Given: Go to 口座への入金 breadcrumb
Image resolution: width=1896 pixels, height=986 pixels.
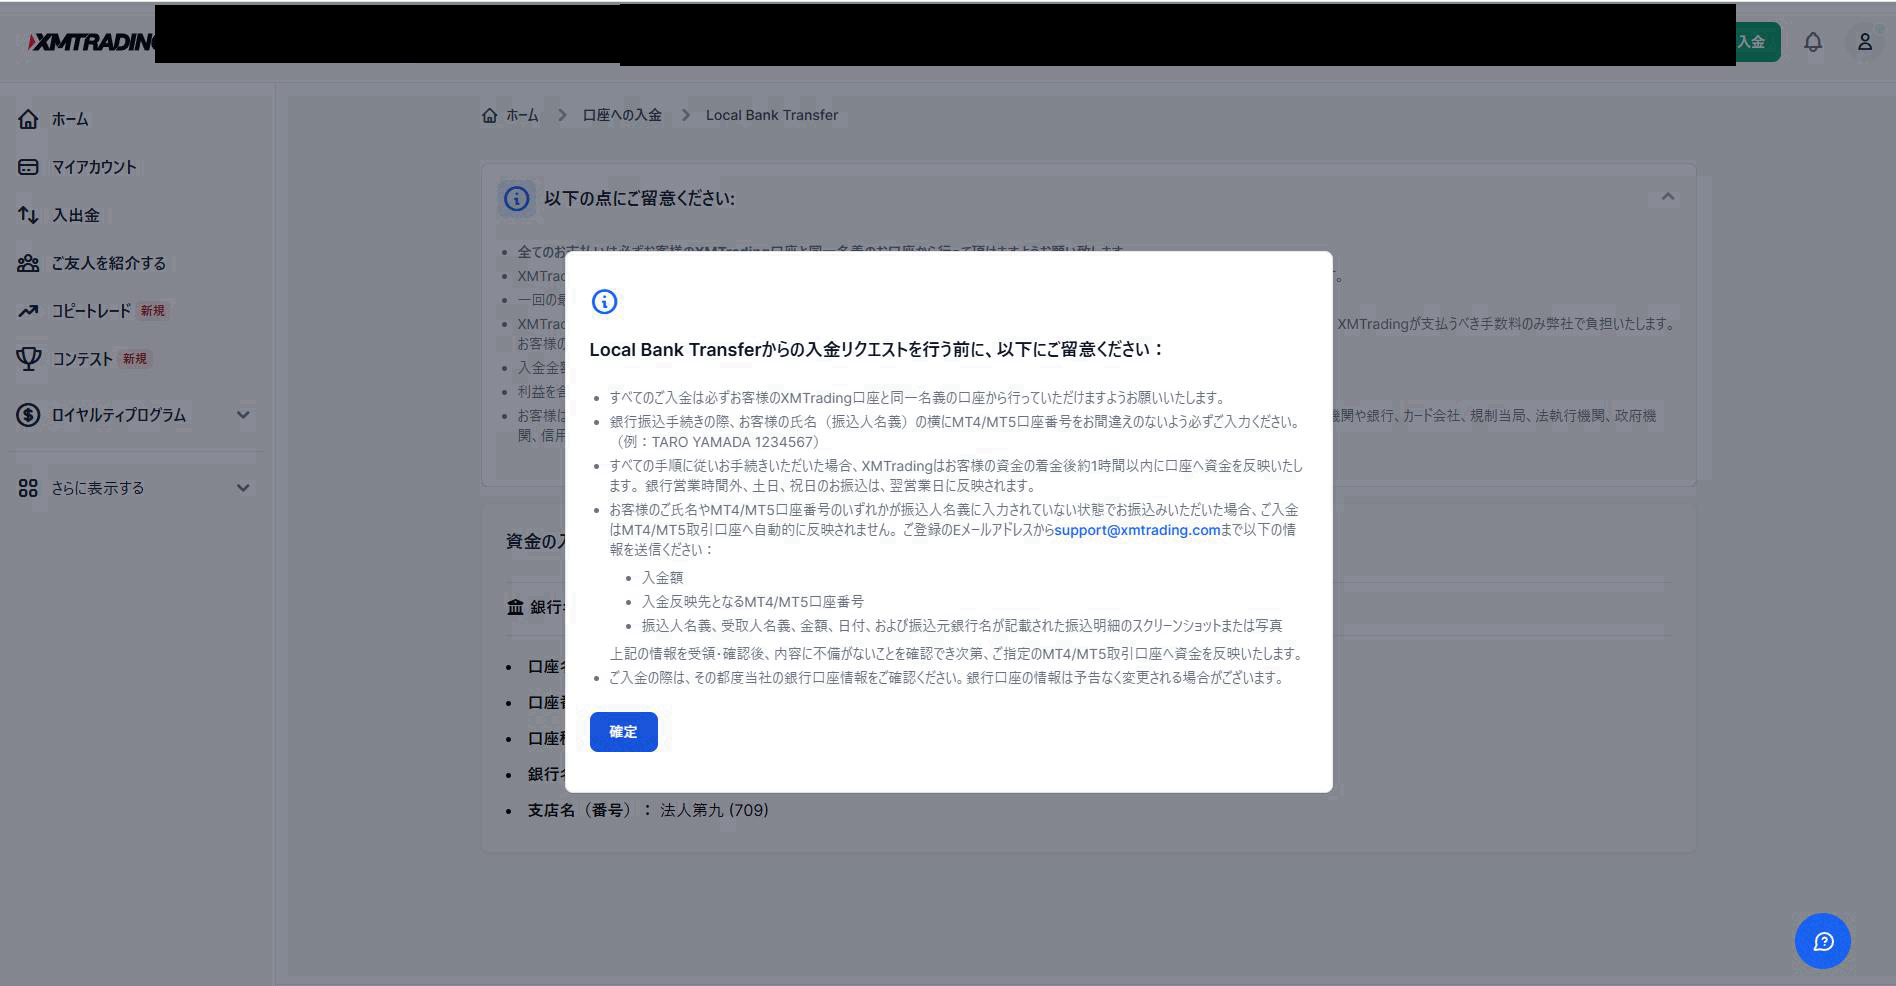Looking at the screenshot, I should (x=622, y=115).
